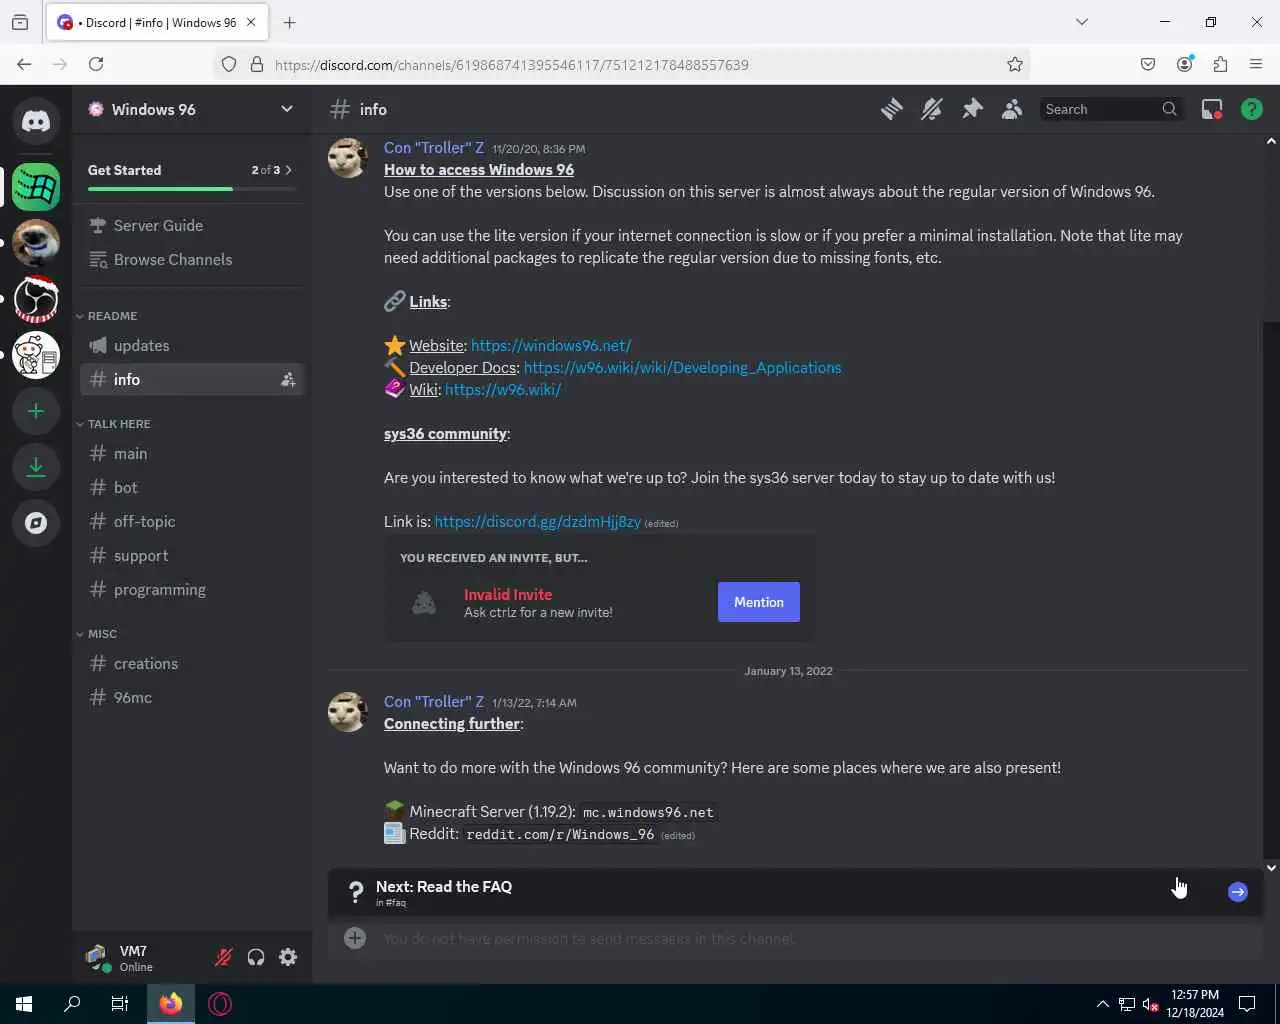Screen dimensions: 1280x1024
Task: Open the off-topic channel
Action: click(x=192, y=521)
